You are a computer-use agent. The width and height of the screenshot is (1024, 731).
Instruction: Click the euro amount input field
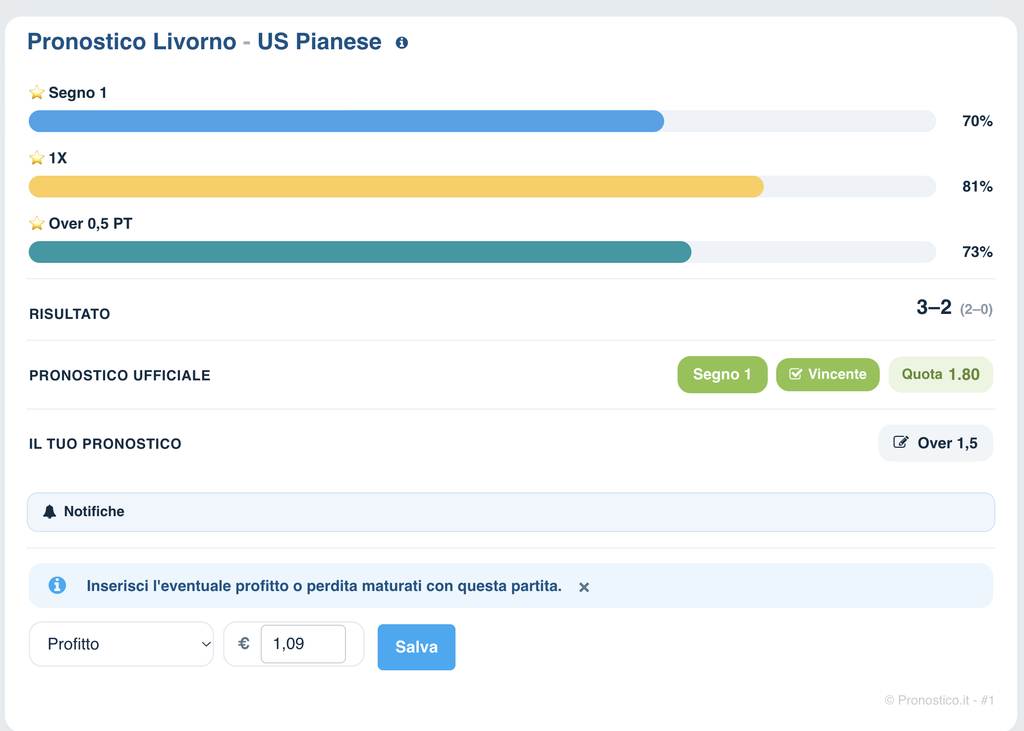[303, 643]
